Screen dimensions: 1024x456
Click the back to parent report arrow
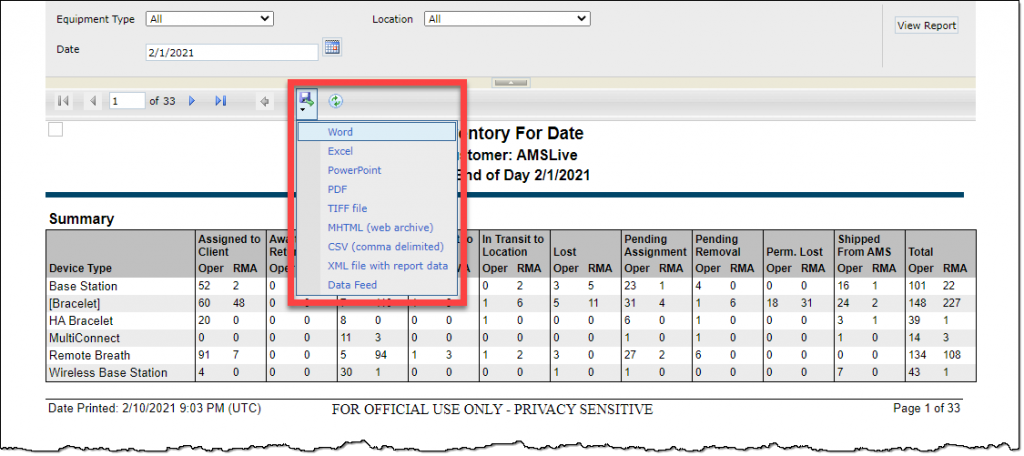pos(264,101)
